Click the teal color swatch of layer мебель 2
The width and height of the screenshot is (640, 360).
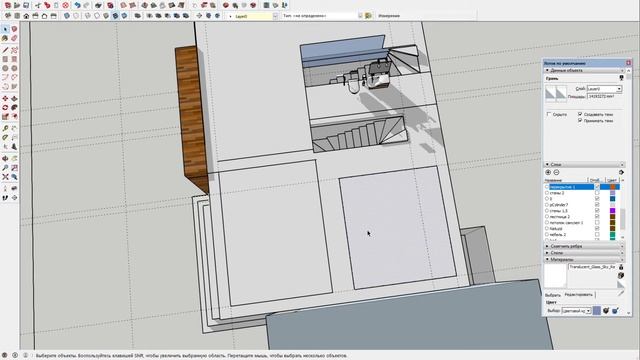tap(612, 235)
